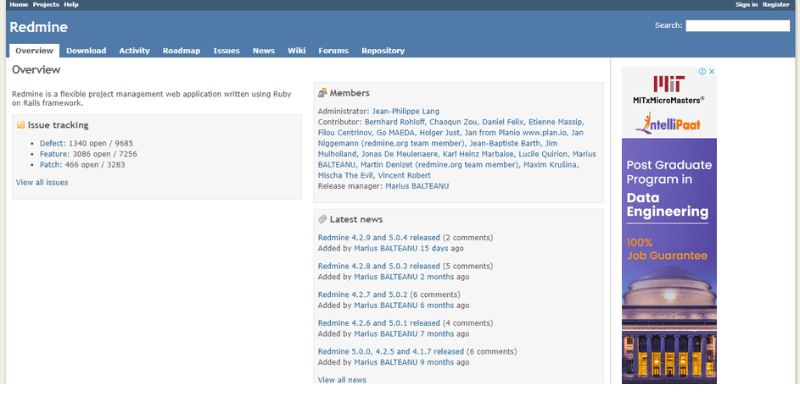Open Bernhard Rohloff's profile
The width and height of the screenshot is (800, 400).
(x=395, y=122)
